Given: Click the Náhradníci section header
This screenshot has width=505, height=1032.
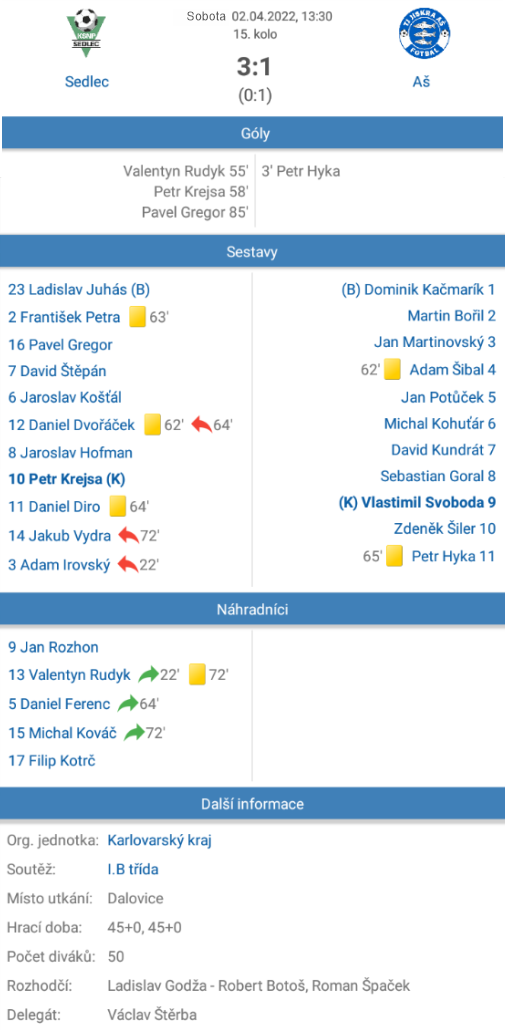Looking at the screenshot, I should click(x=252, y=609).
